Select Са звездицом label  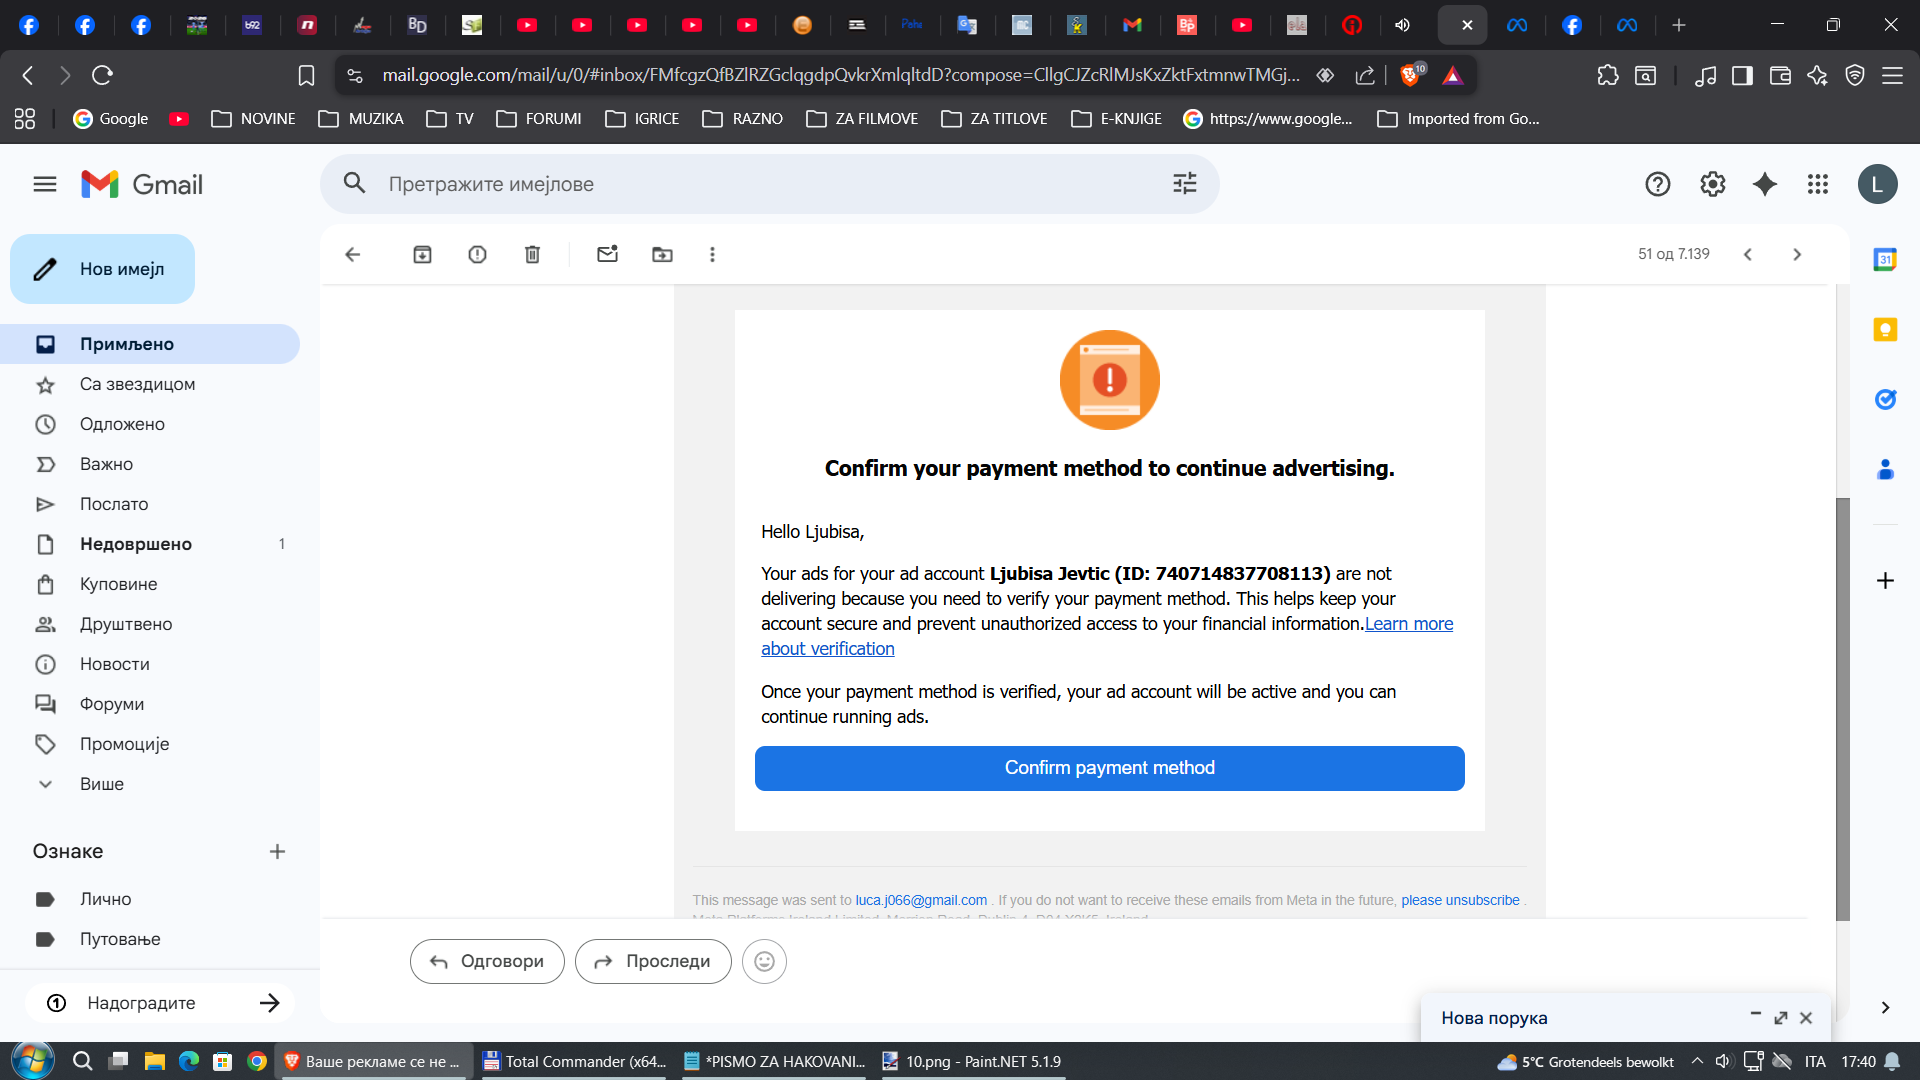pos(137,384)
